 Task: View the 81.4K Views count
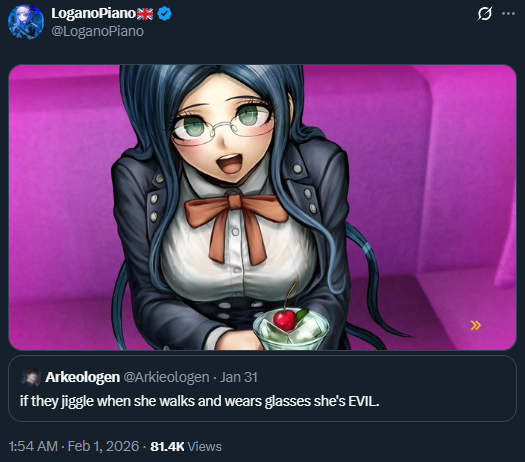coord(186,446)
